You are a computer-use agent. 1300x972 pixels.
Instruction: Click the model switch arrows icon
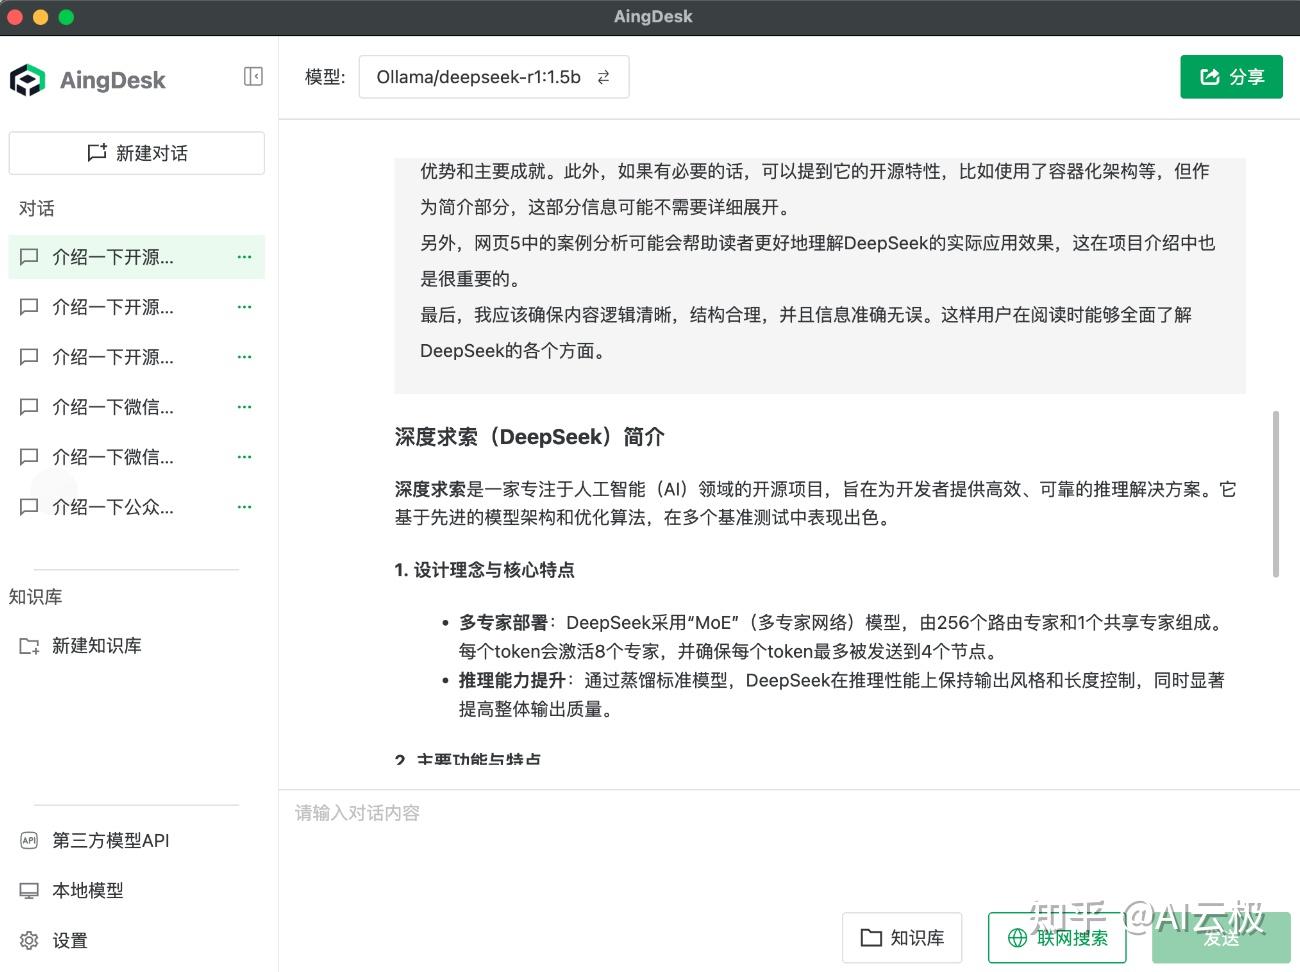(603, 76)
